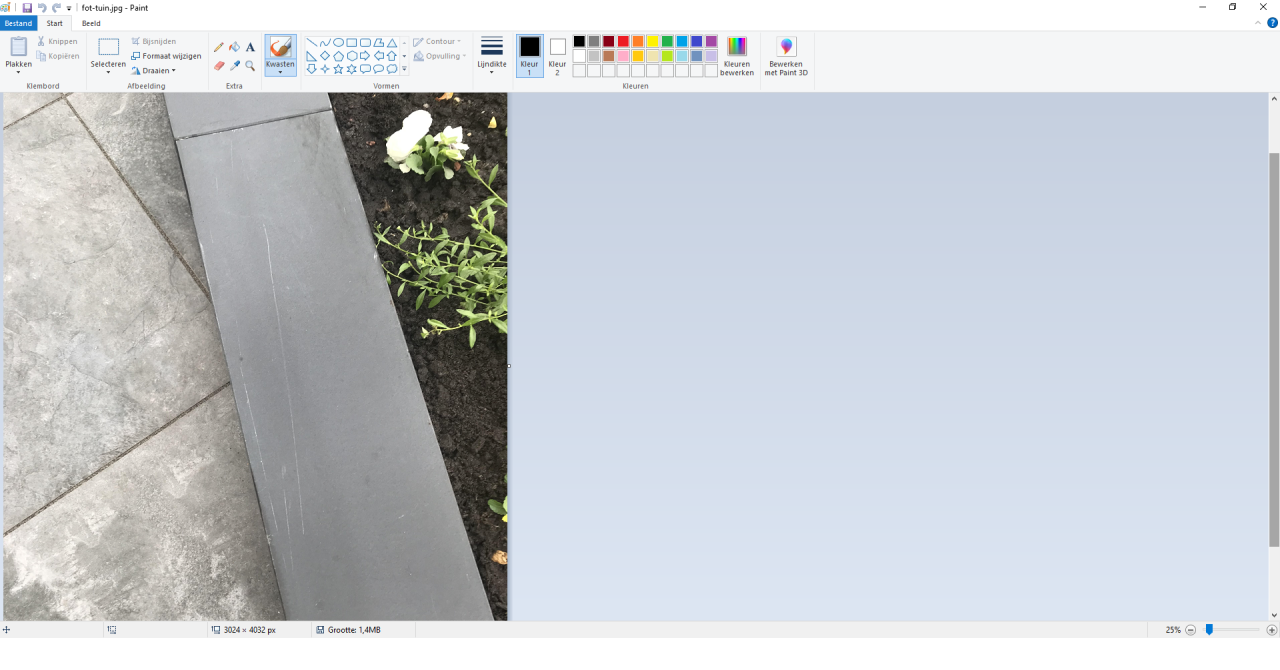Click the zoom in plus button
Viewport: 1280px width, 670px height.
(1271, 630)
